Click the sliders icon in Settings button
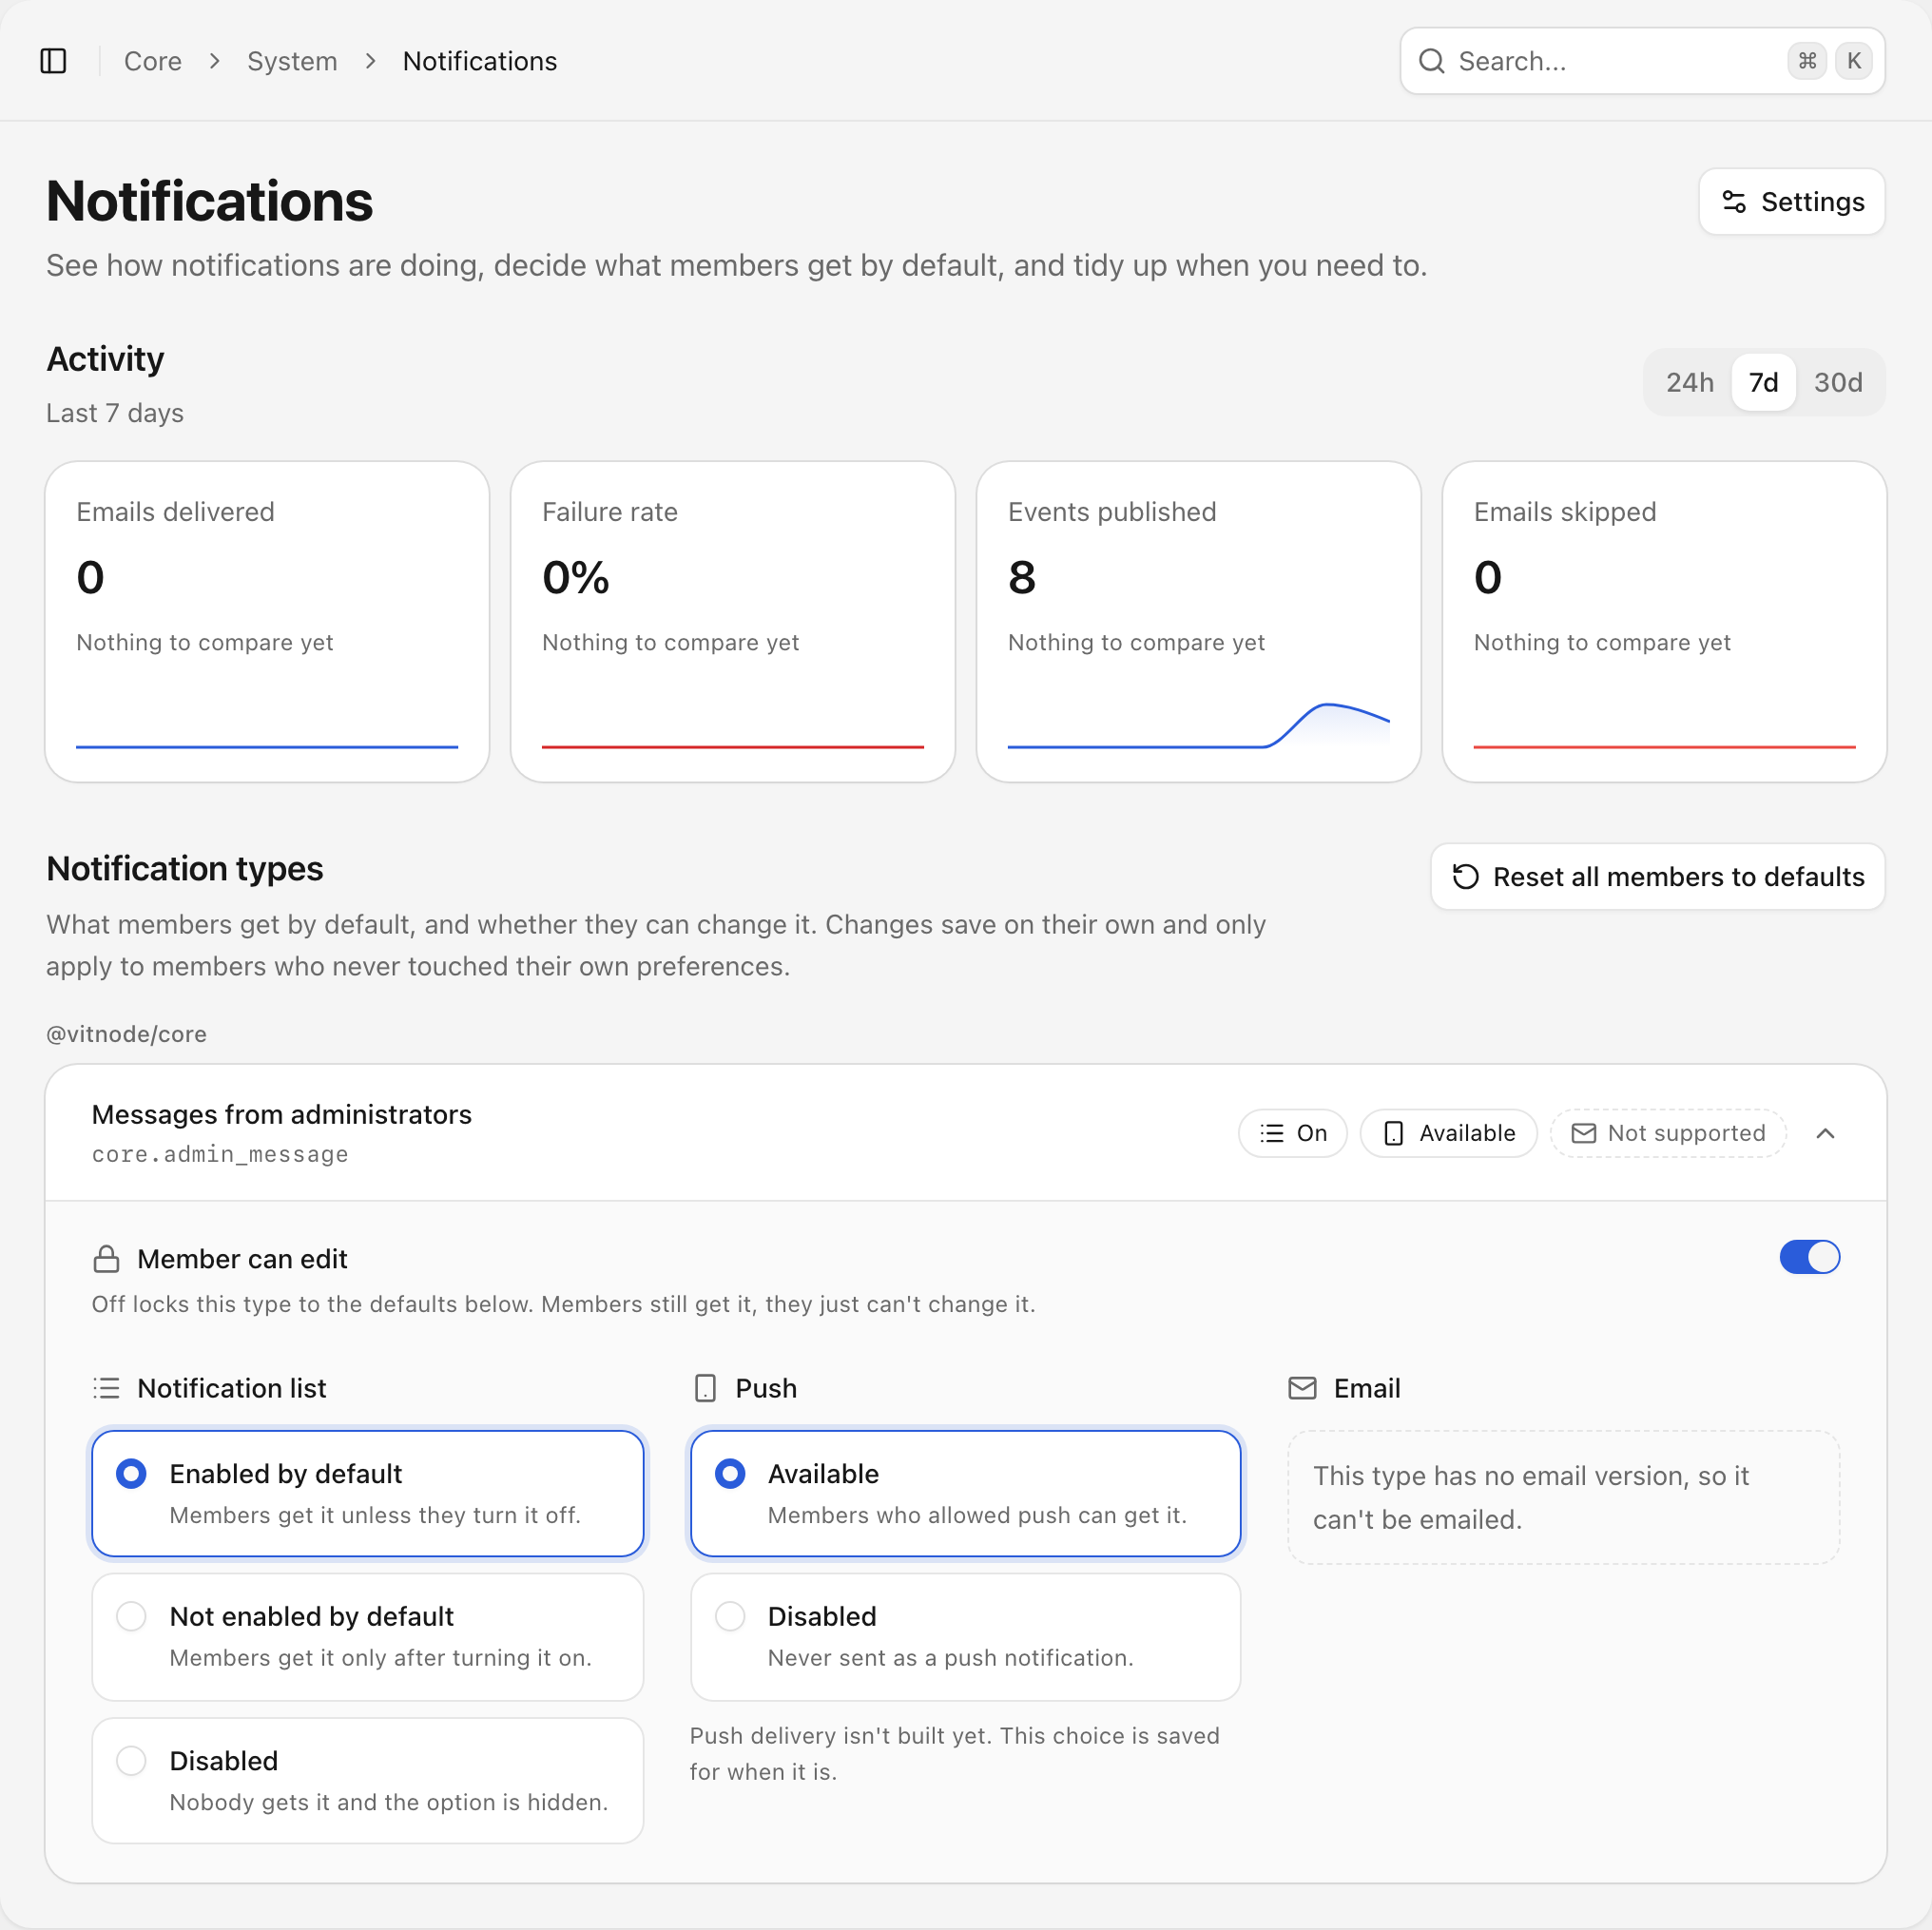Image resolution: width=1932 pixels, height=1930 pixels. 1734,202
